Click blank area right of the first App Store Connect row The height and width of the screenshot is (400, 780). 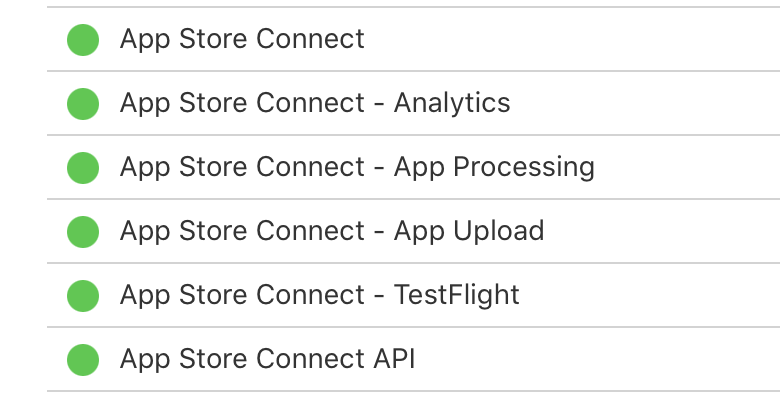[x=572, y=40]
